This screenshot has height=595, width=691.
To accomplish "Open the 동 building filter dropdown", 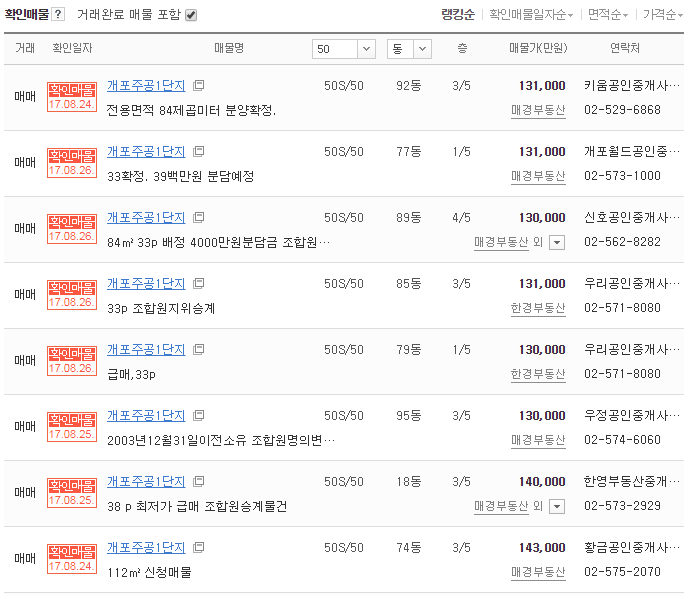I will (409, 49).
